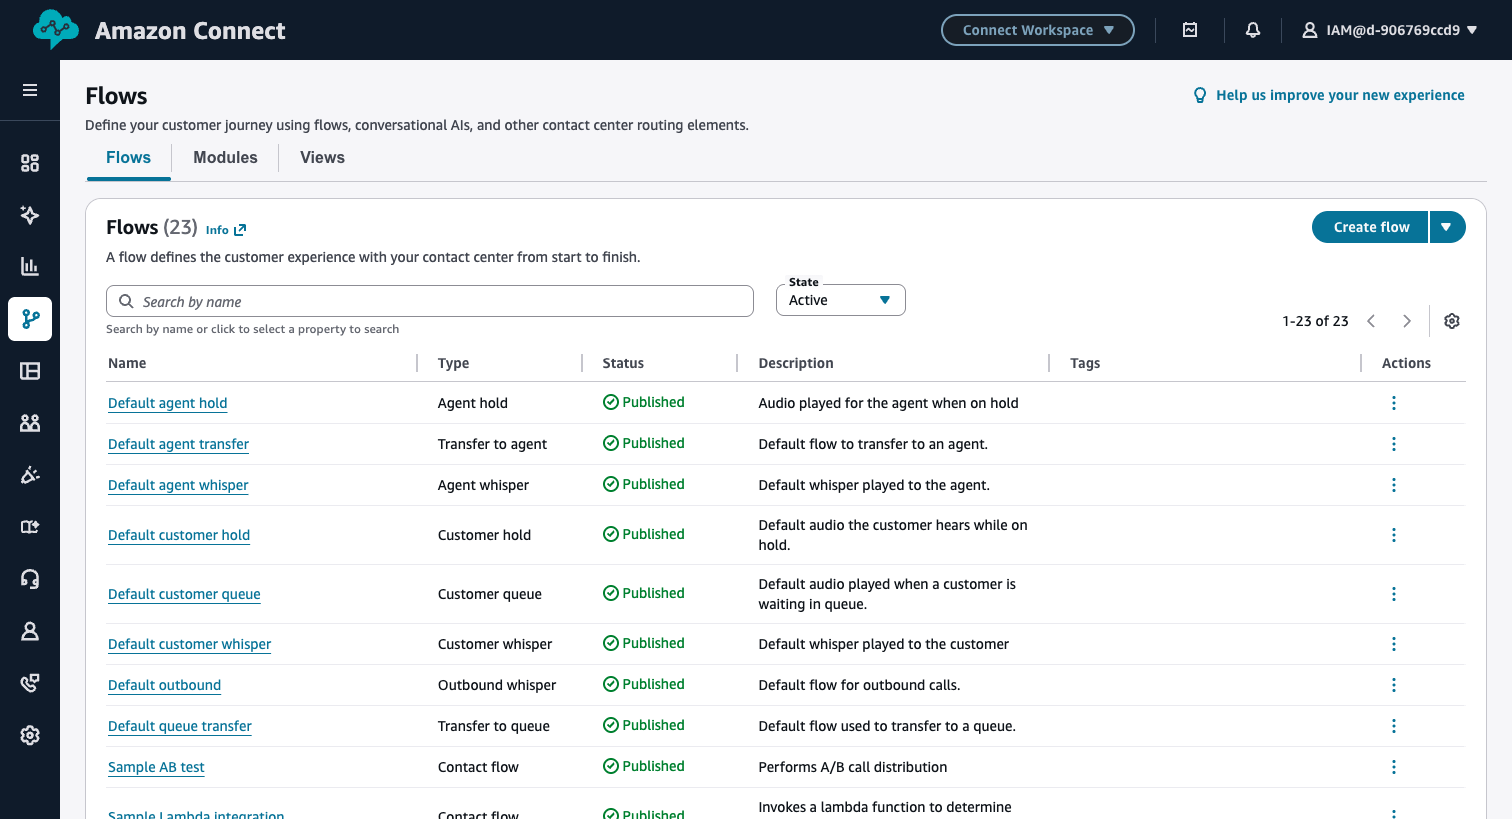Open the dashboard grid icon in sidebar

(30, 163)
